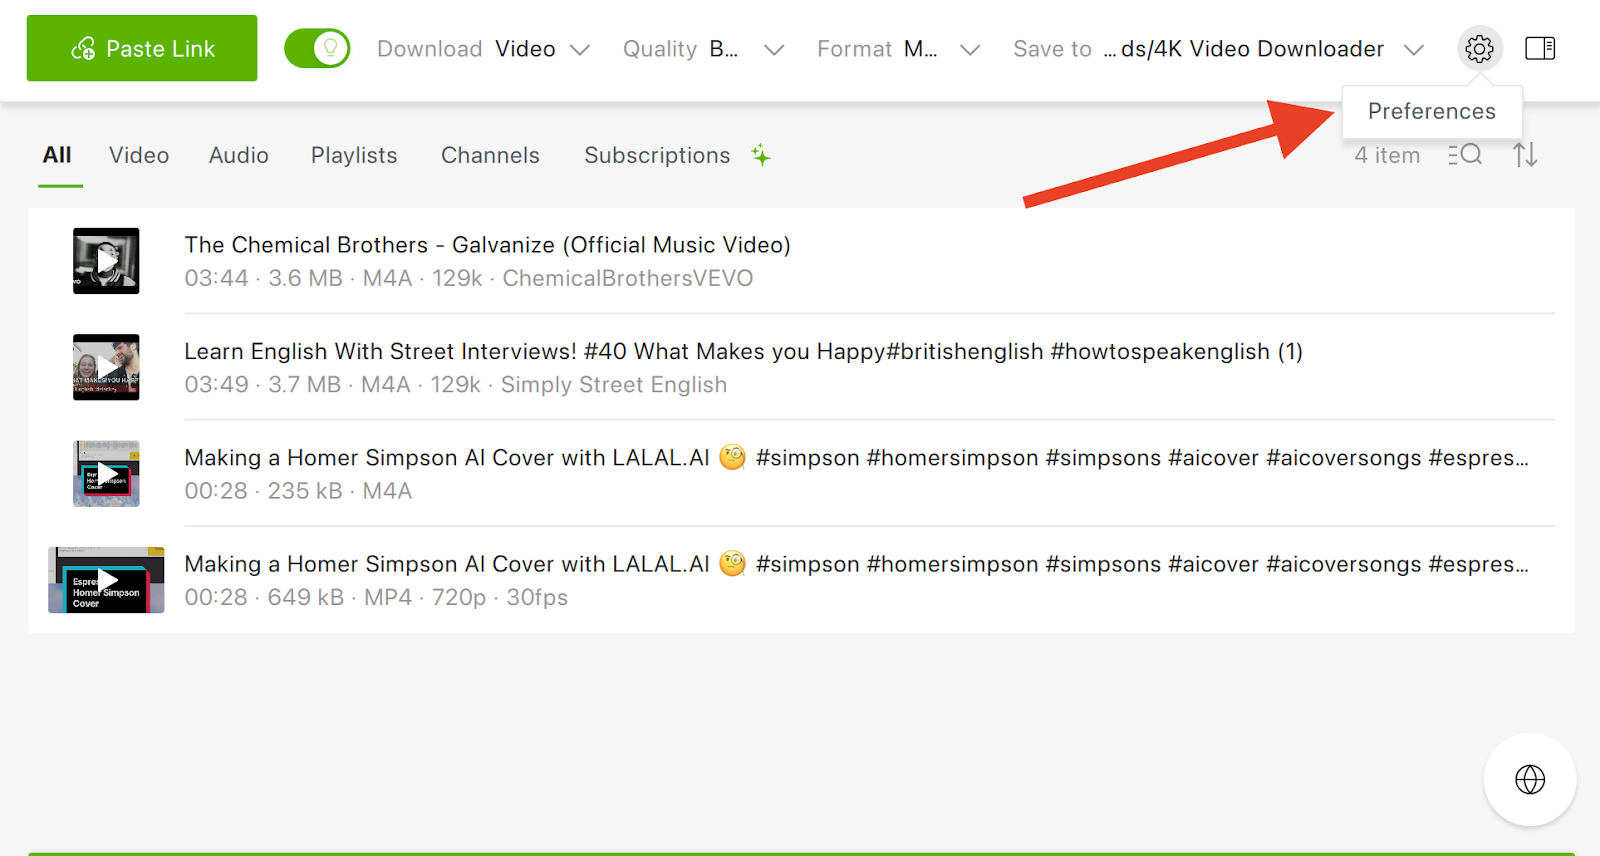The width and height of the screenshot is (1600, 856).
Task: Click the Preferences tooltip label
Action: [x=1432, y=111]
